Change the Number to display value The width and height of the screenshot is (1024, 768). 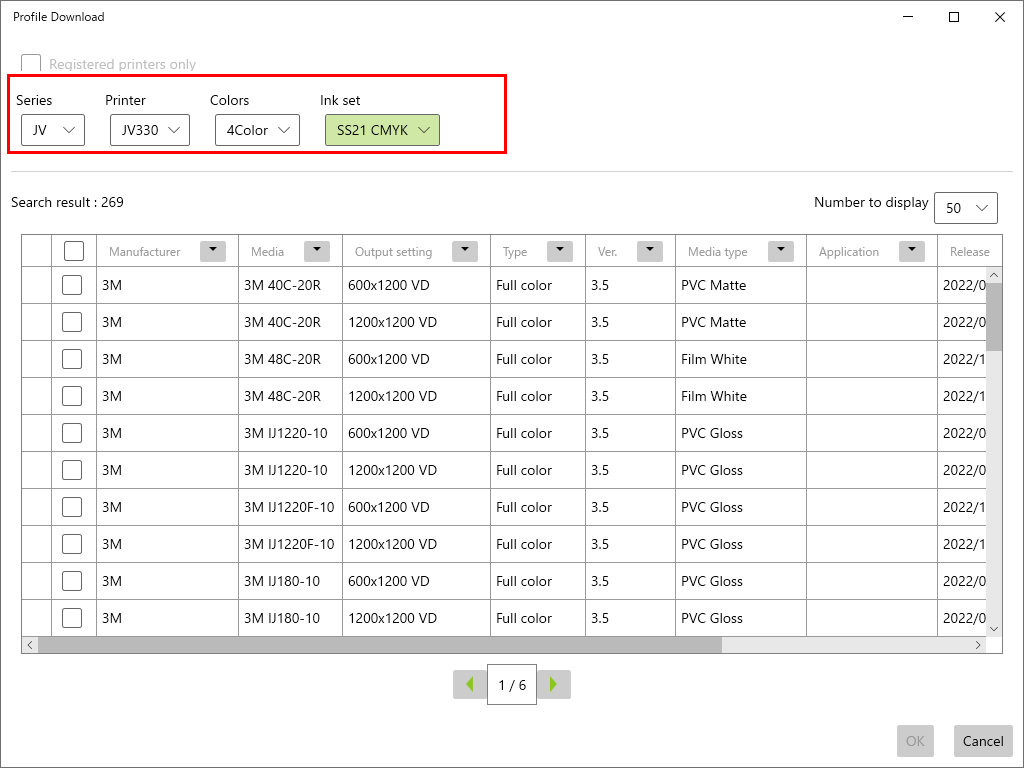tap(966, 207)
